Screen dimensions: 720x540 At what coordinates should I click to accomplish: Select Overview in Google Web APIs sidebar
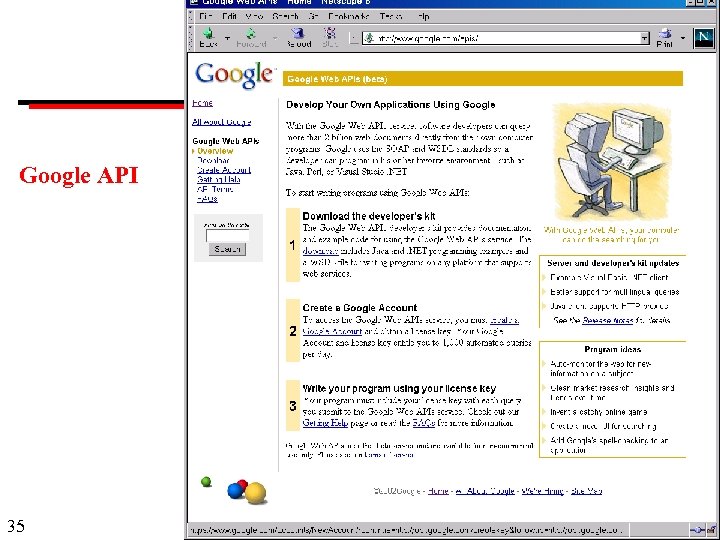click(215, 151)
